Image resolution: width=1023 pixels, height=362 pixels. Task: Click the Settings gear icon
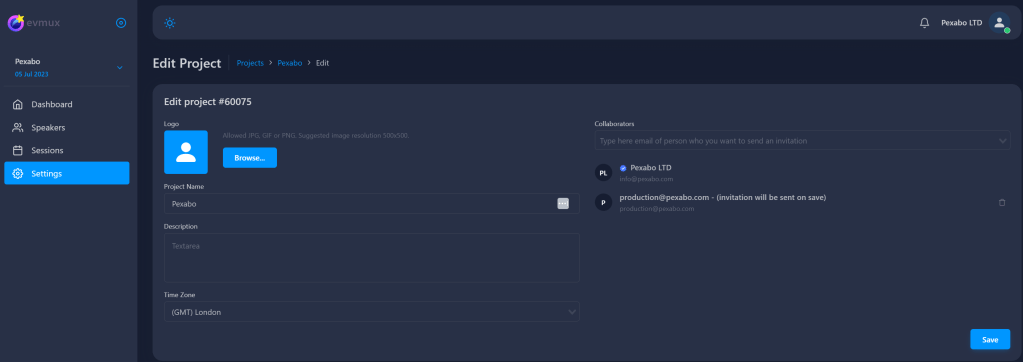18,173
